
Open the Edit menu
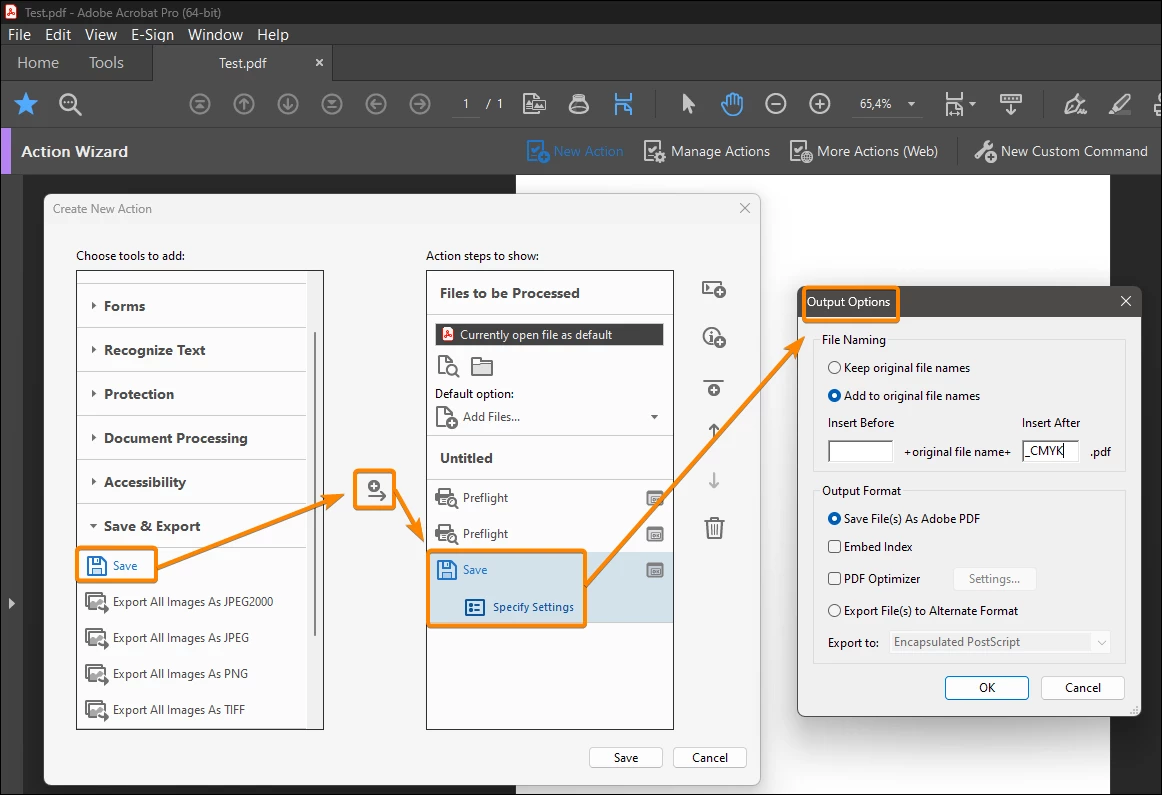tap(58, 35)
